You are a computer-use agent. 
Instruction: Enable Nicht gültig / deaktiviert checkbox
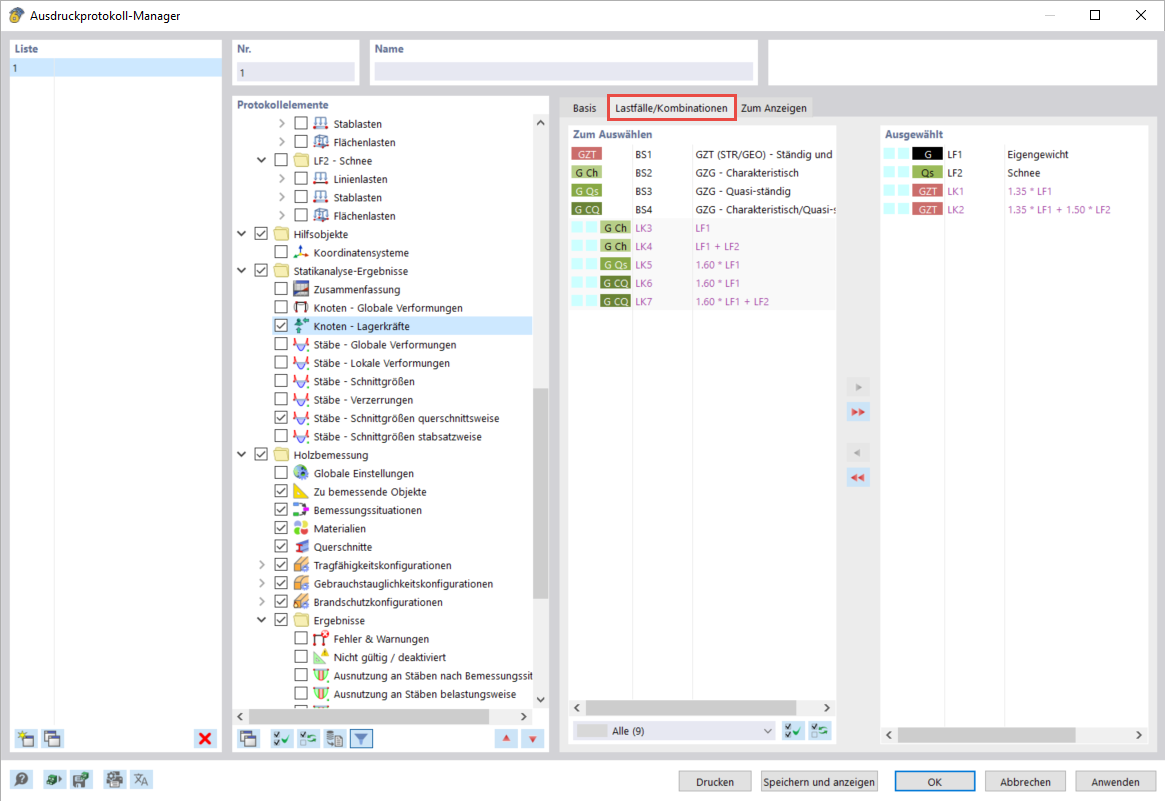coord(301,657)
